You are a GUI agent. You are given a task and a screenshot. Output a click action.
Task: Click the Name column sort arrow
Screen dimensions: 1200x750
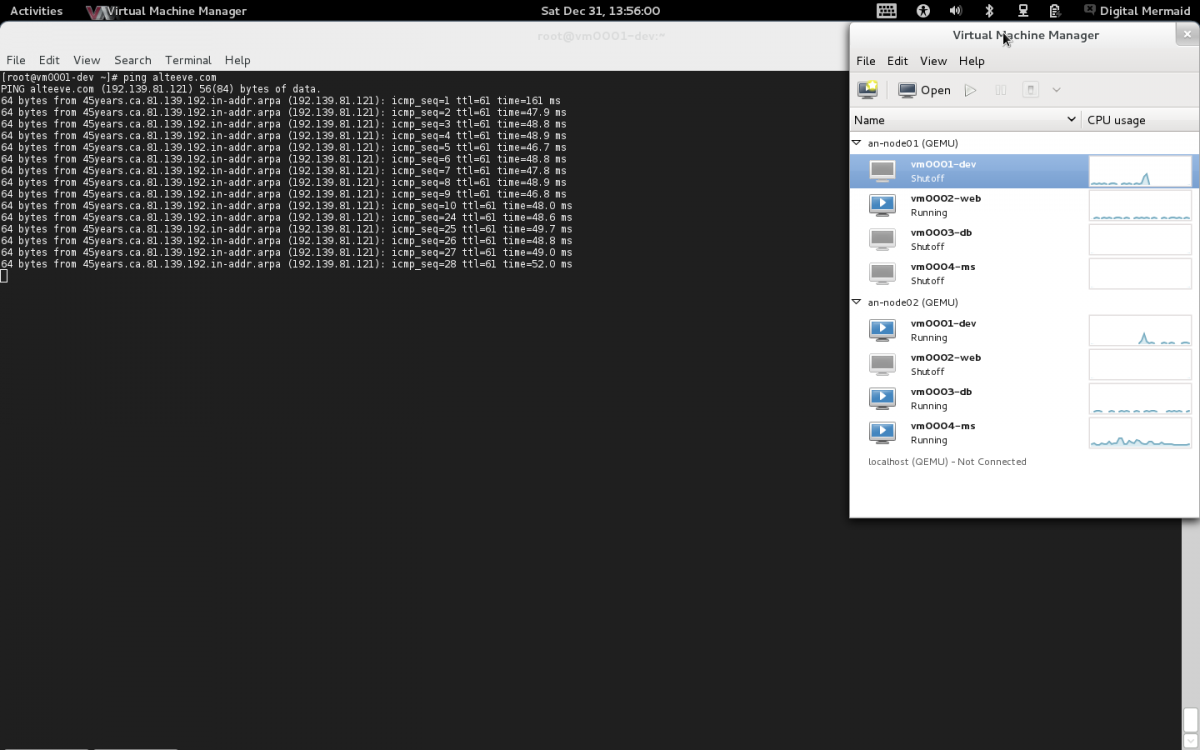1071,120
